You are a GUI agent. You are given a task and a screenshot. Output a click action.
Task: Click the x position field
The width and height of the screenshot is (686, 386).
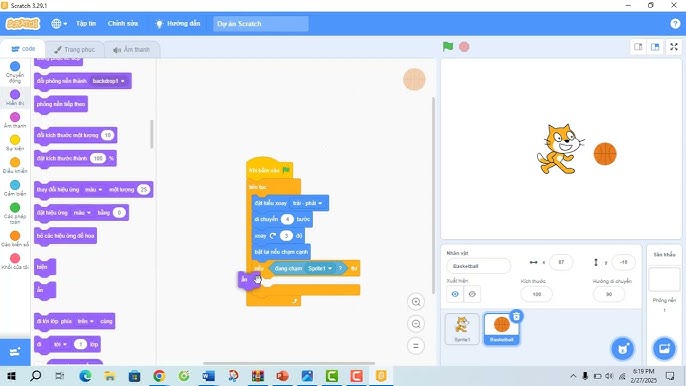point(561,262)
